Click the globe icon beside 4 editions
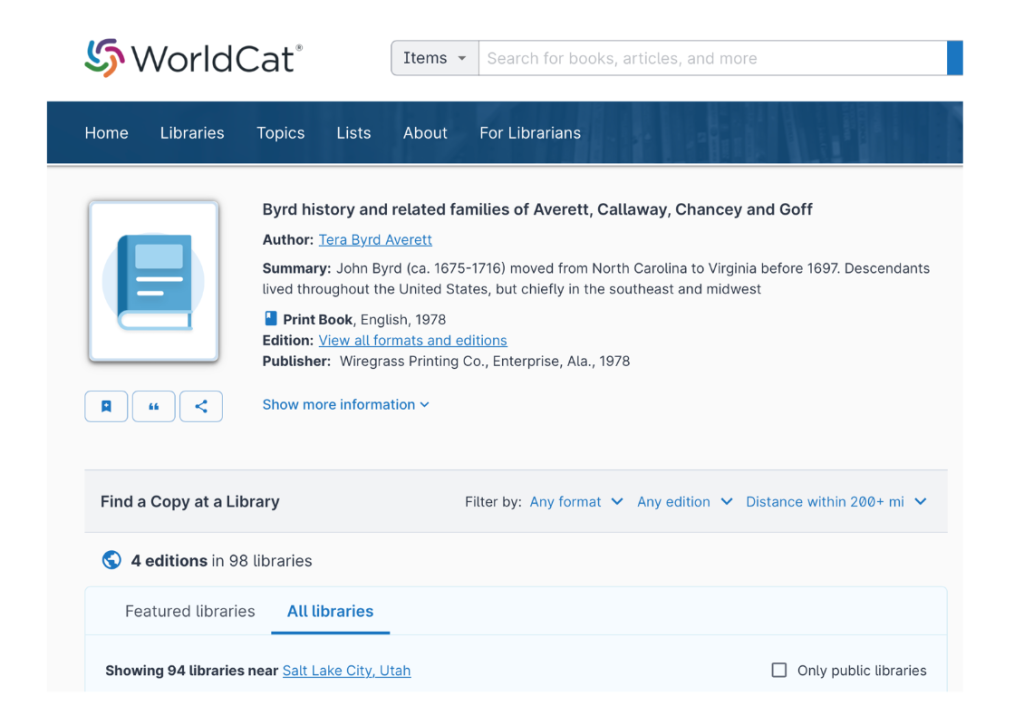This screenshot has width=1024, height=725. [112, 560]
